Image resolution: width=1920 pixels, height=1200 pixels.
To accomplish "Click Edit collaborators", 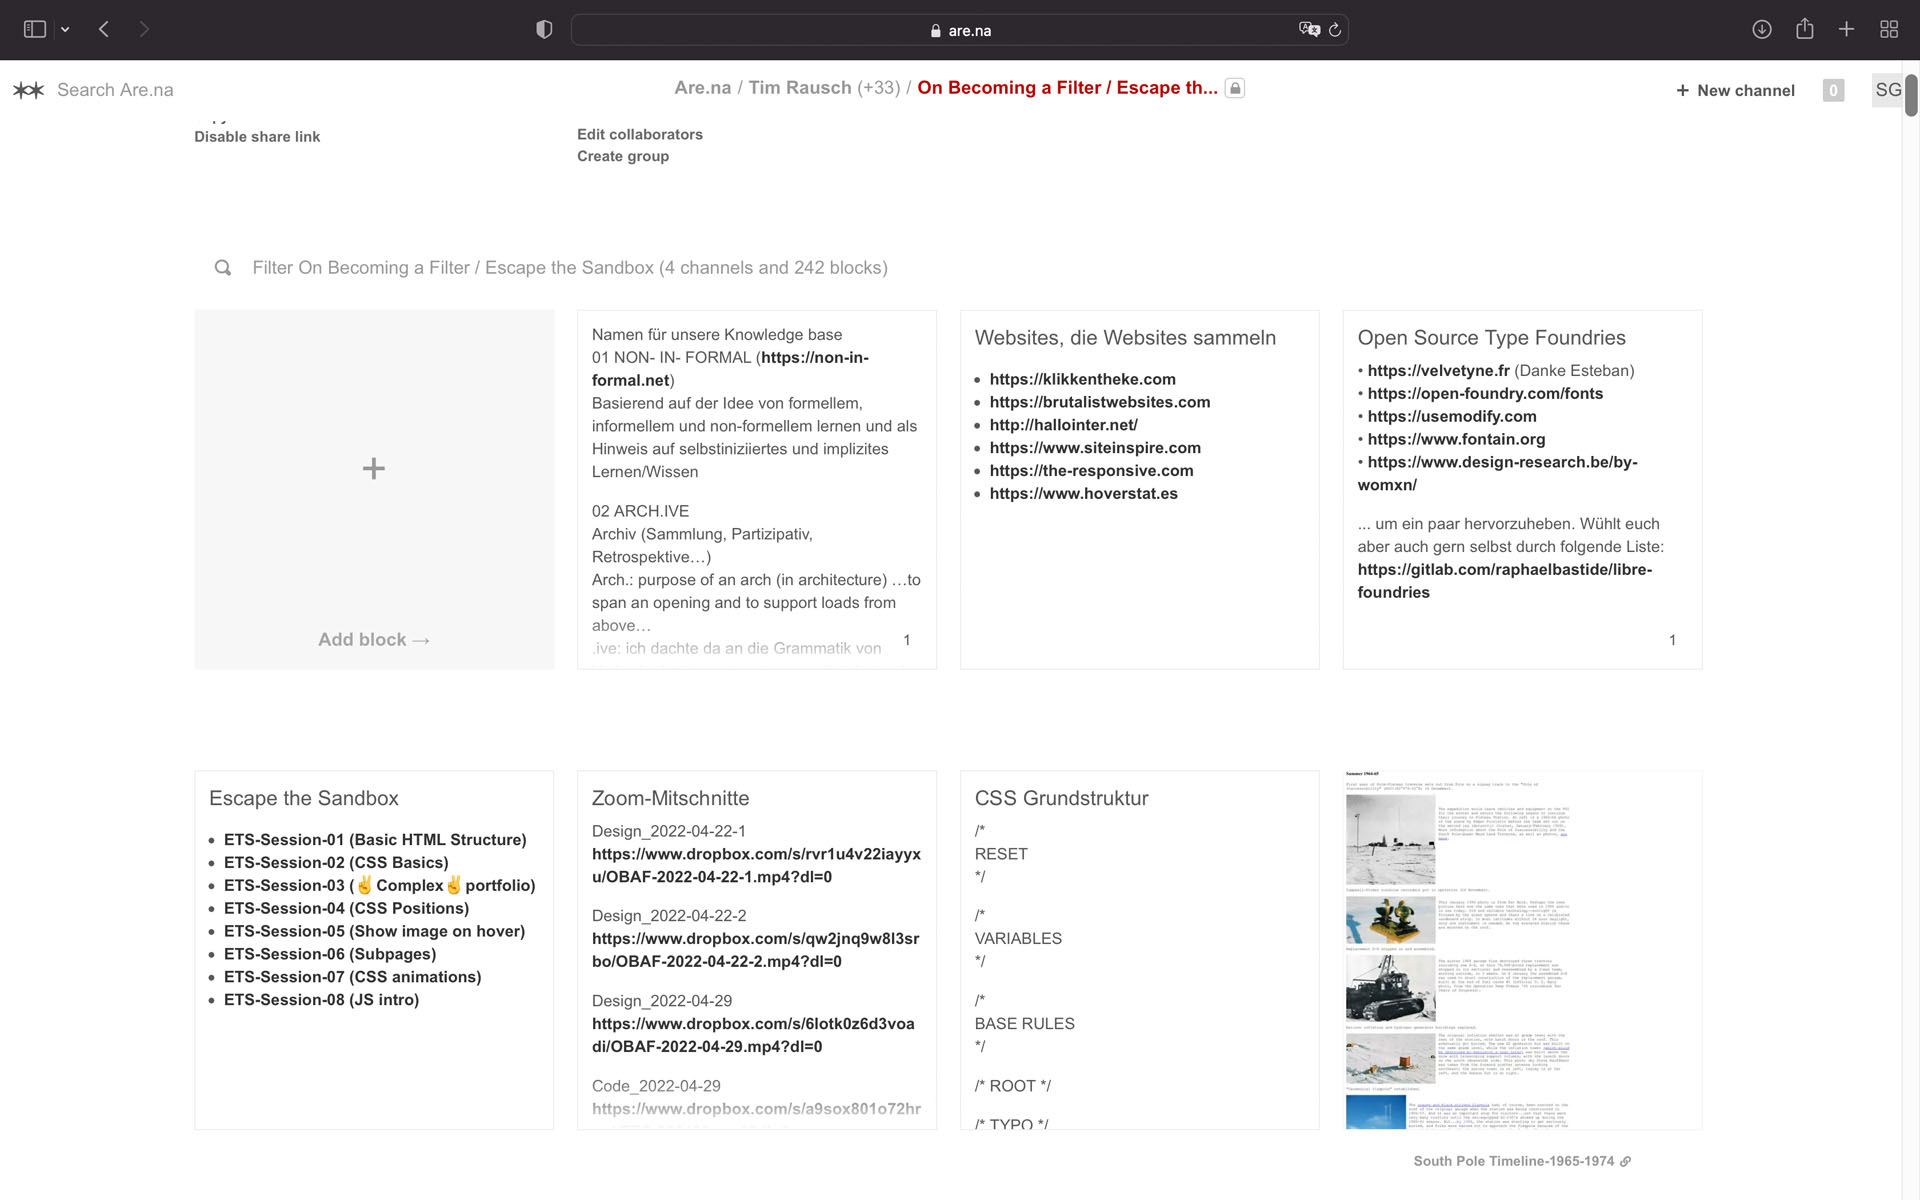I will (x=640, y=134).
